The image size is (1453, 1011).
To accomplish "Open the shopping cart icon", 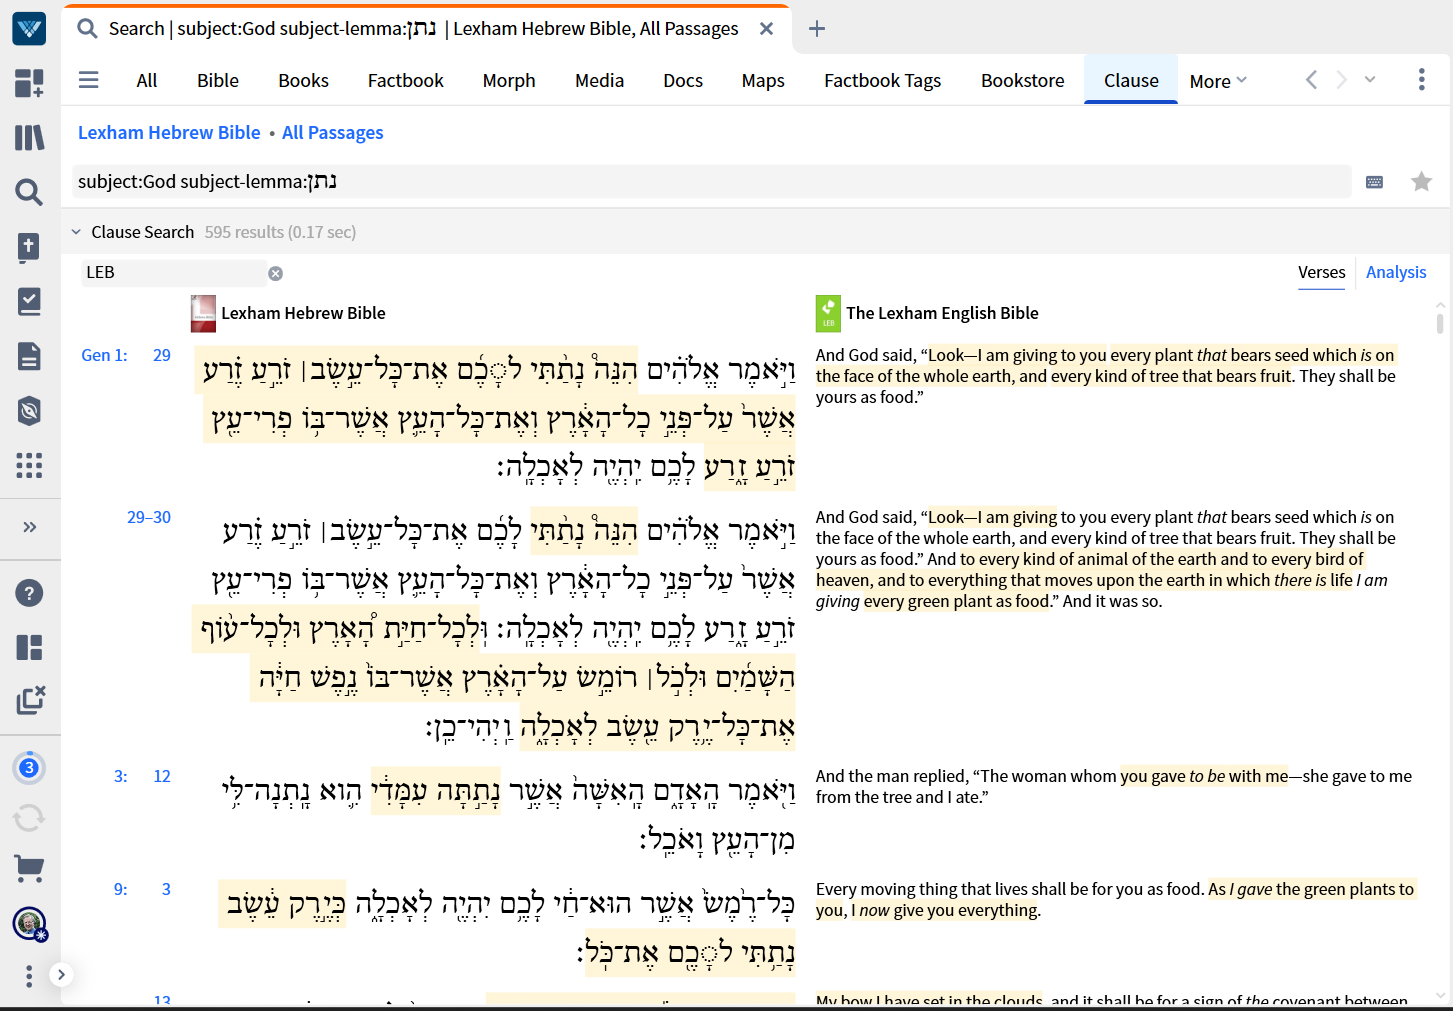I will click(29, 868).
